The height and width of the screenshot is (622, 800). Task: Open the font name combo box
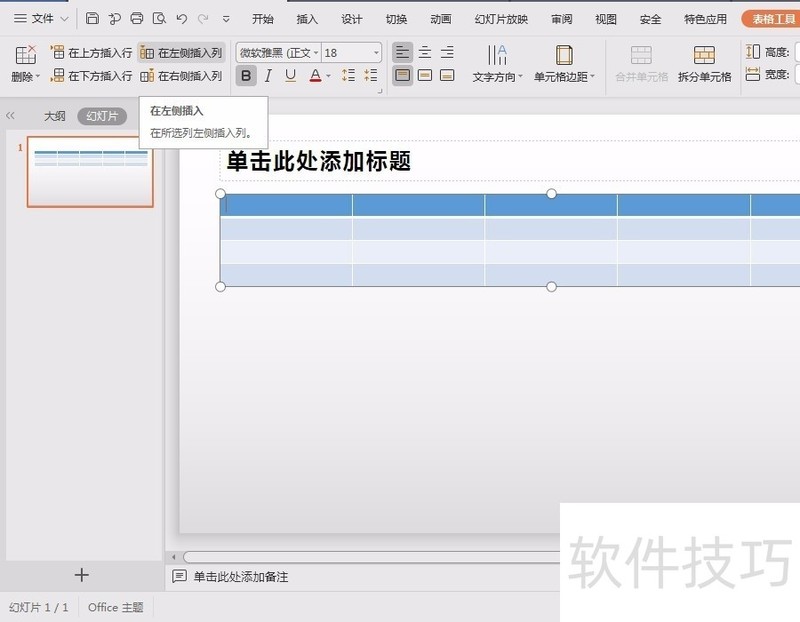click(x=279, y=53)
